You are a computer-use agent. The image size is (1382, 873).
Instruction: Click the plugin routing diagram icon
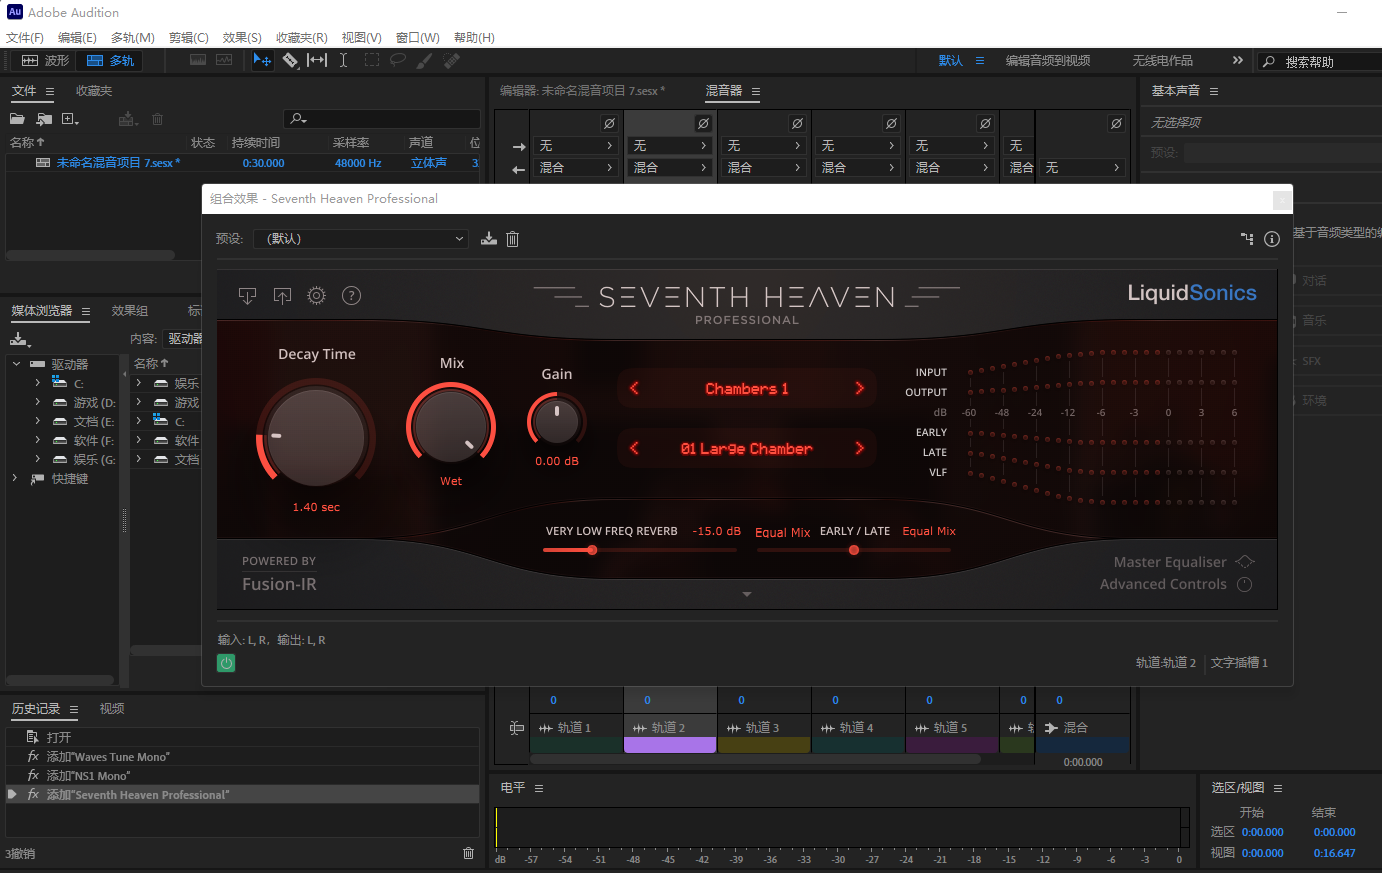click(1246, 239)
